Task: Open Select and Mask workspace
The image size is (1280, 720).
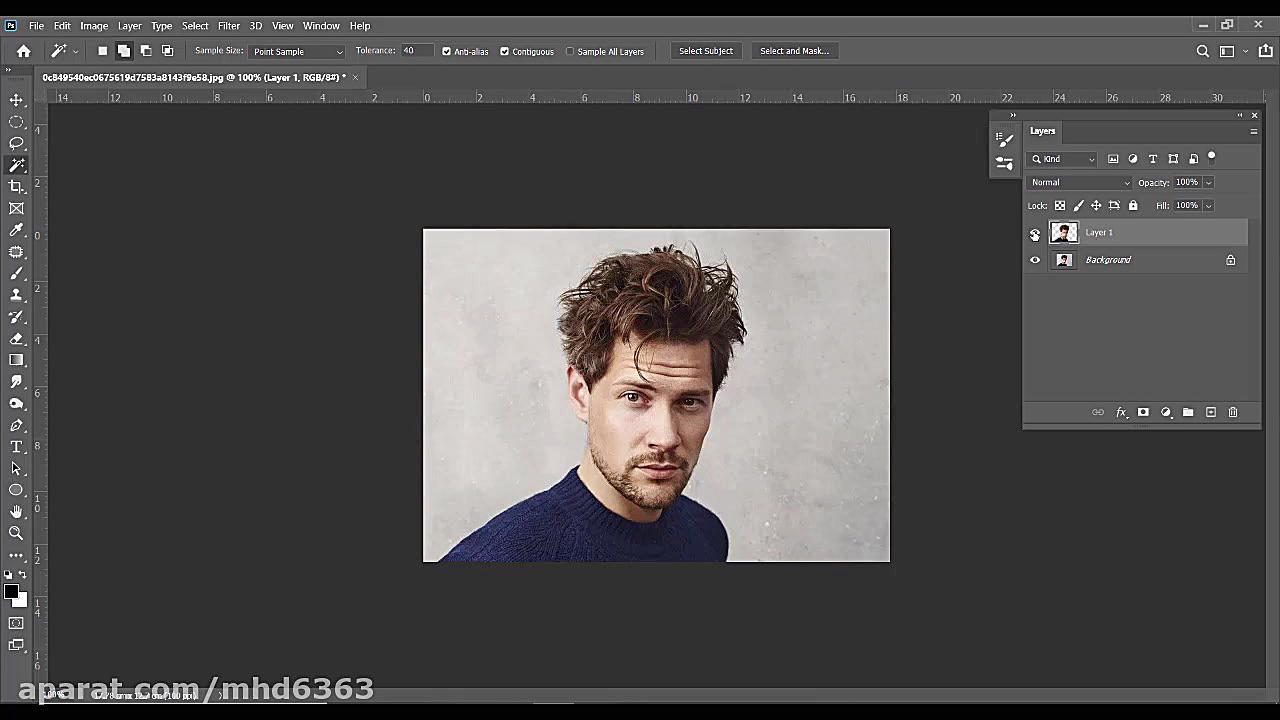Action: (x=794, y=51)
